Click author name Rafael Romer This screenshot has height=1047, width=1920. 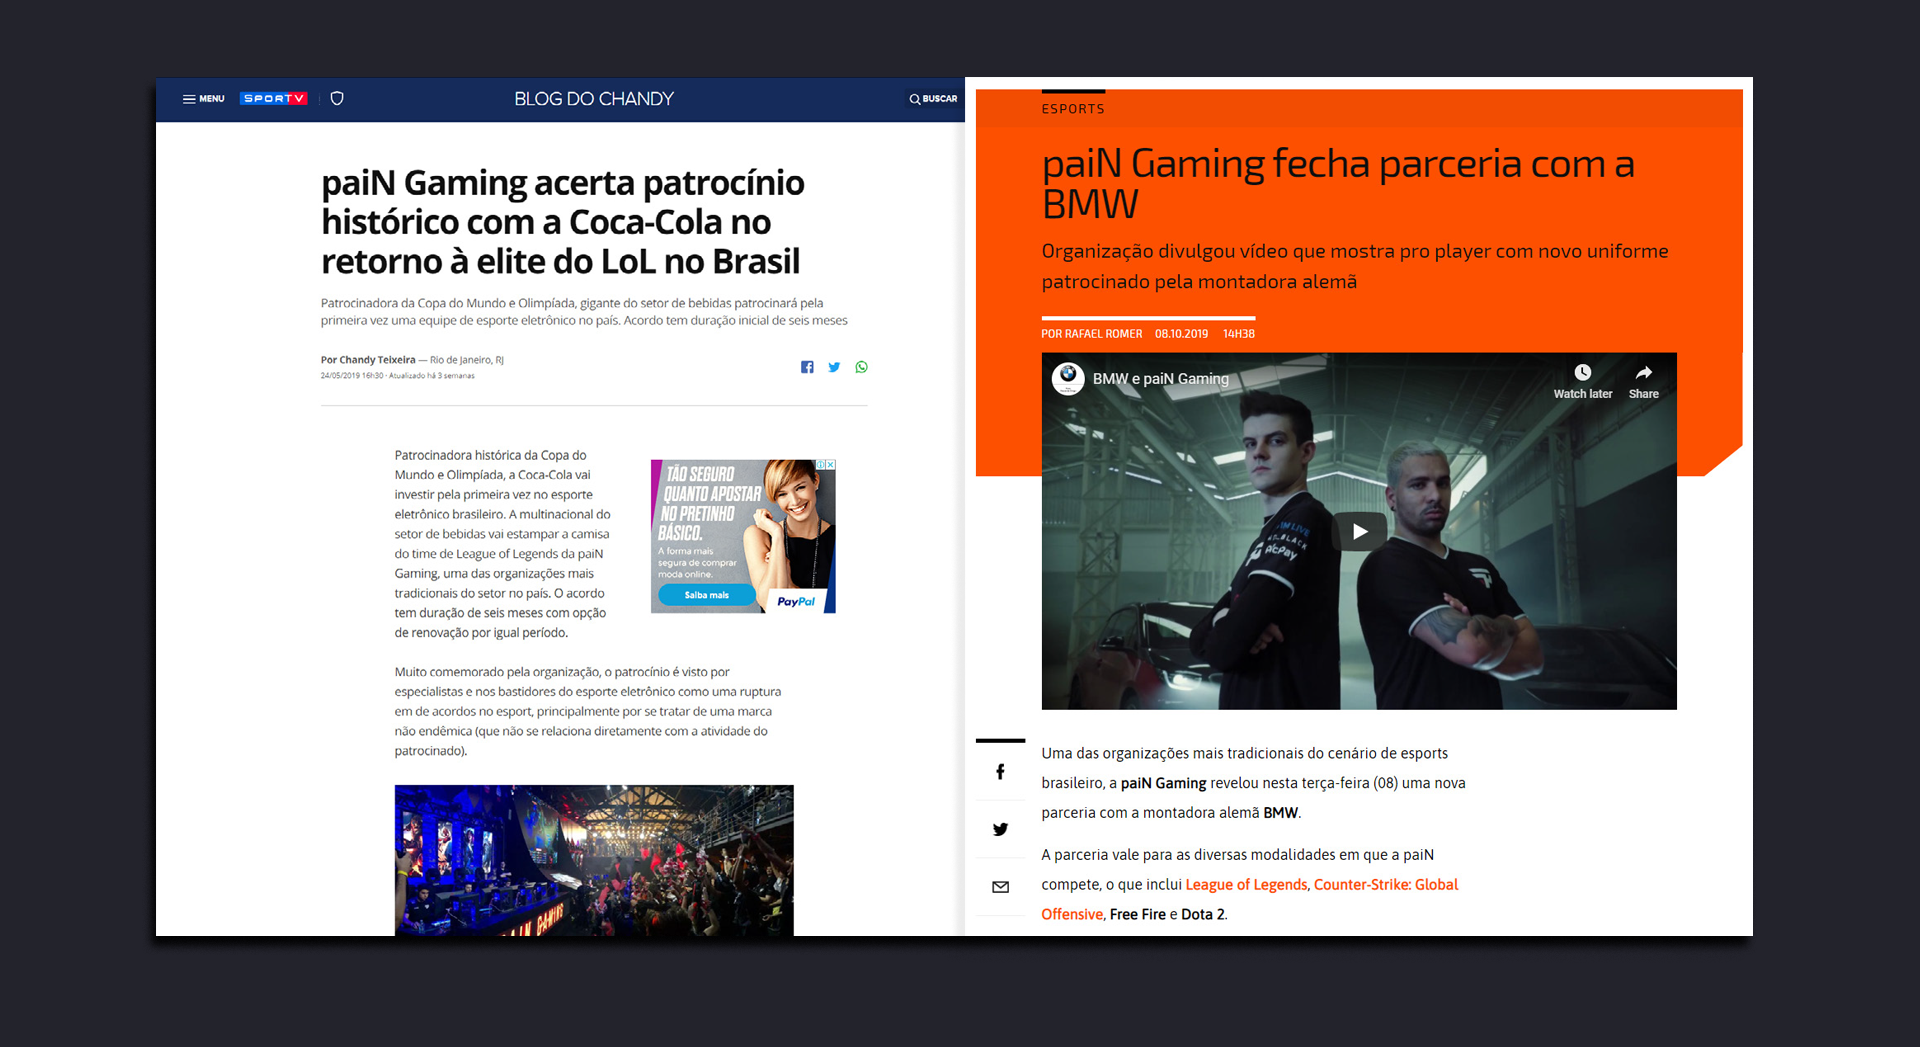(1103, 334)
